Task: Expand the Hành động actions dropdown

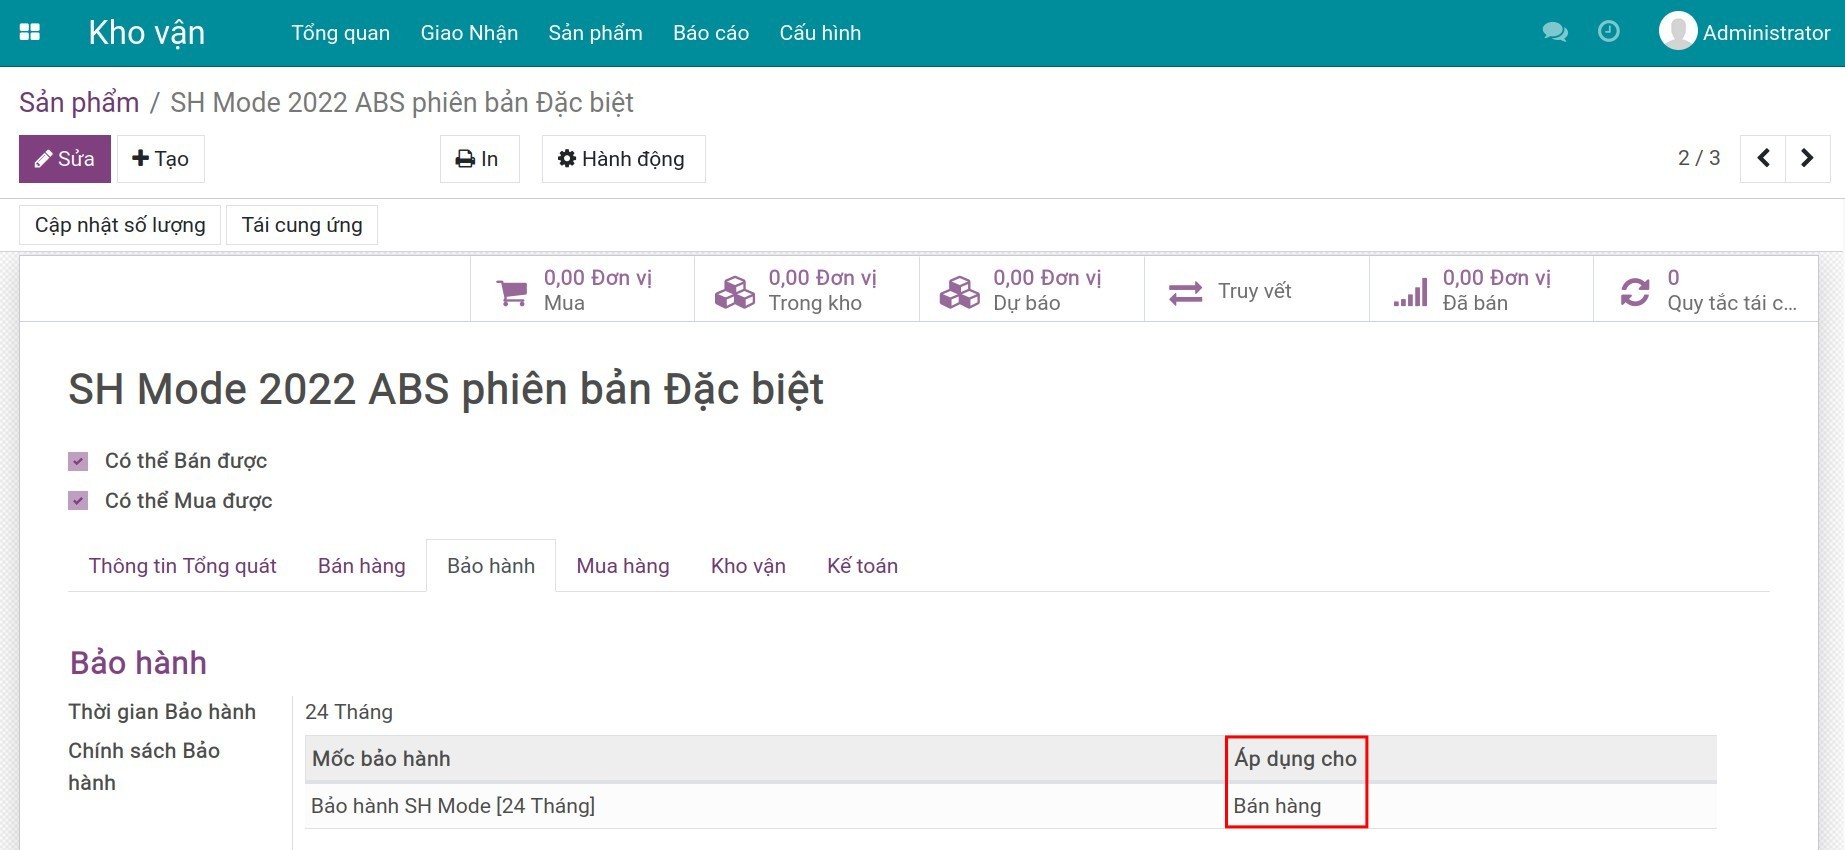Action: (623, 159)
